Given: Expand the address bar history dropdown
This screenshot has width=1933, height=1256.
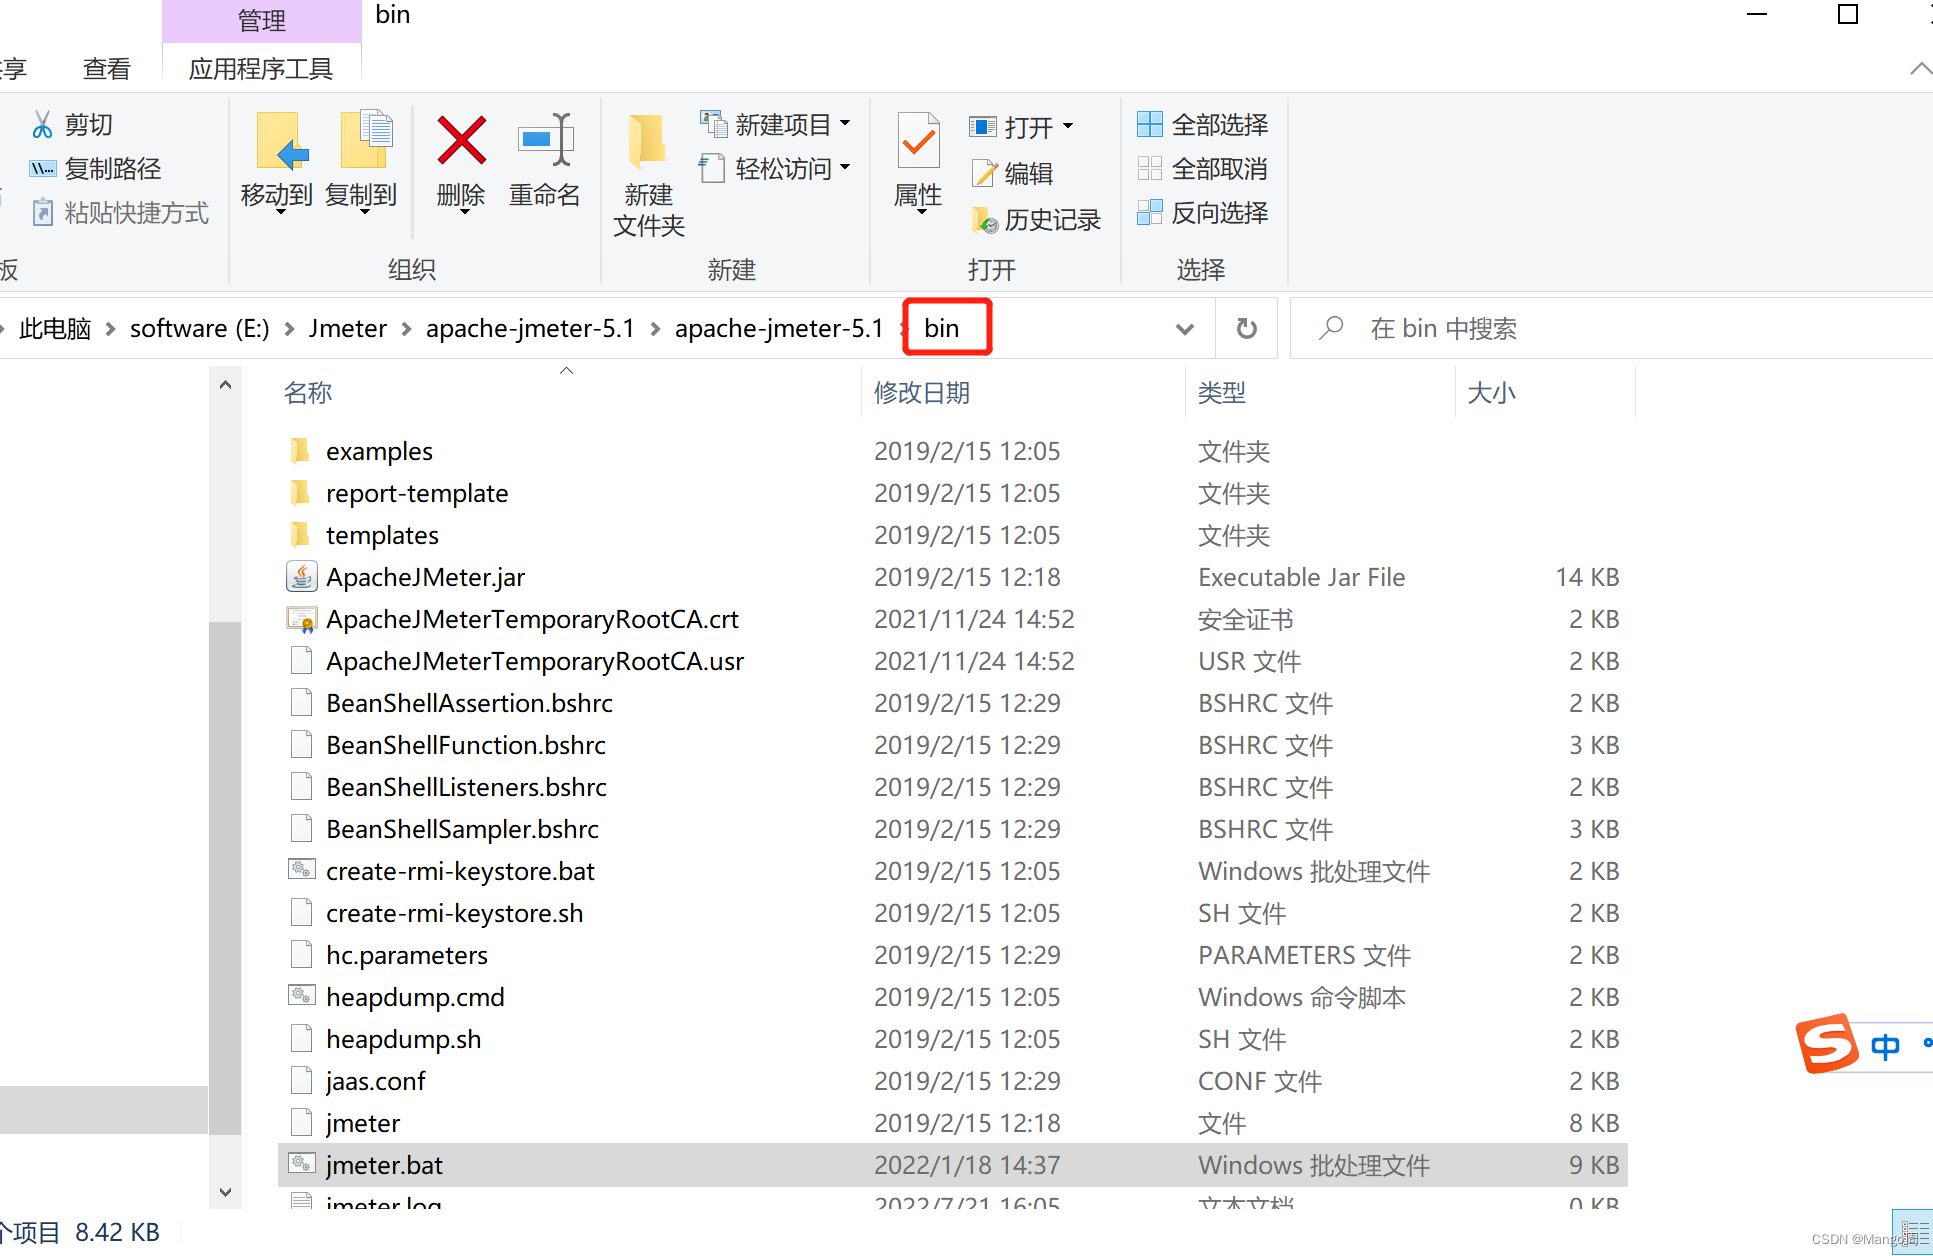Looking at the screenshot, I should click(x=1185, y=328).
